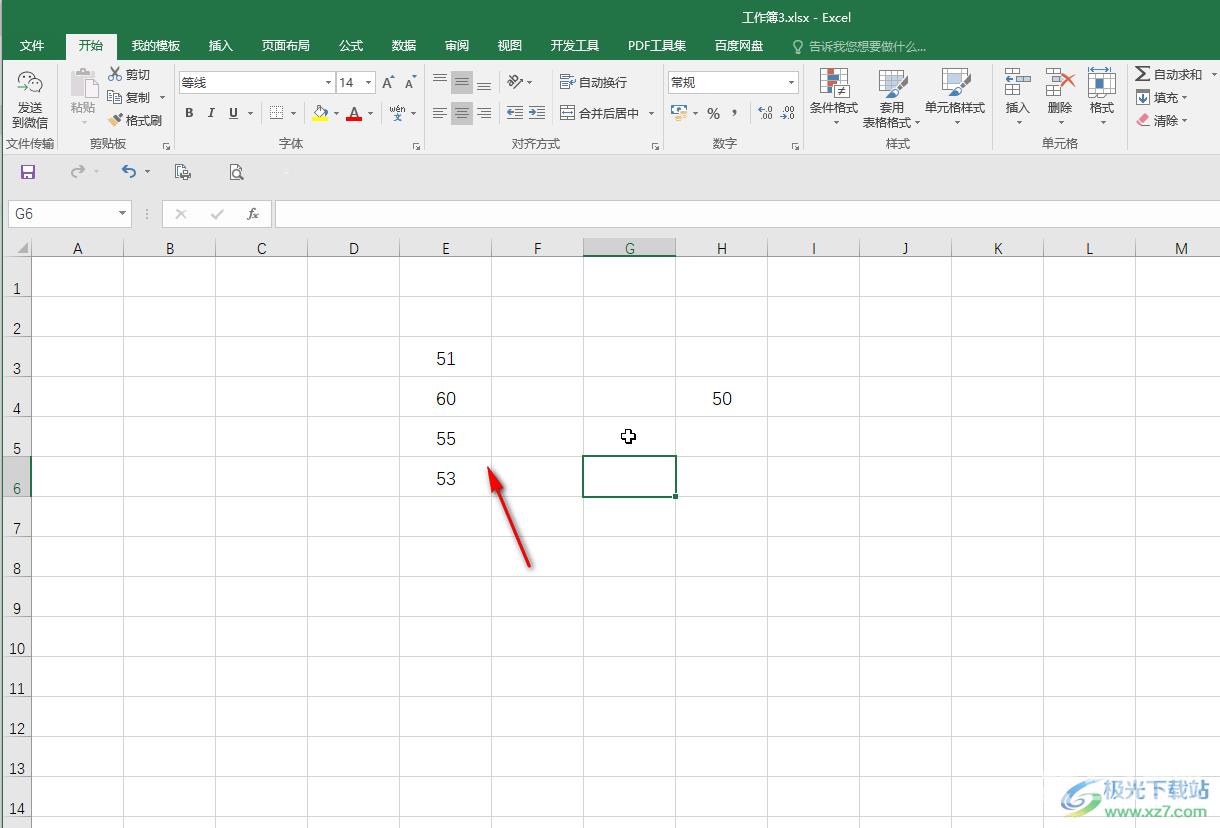
Task: Click Decrease Indent icon
Action: point(515,113)
